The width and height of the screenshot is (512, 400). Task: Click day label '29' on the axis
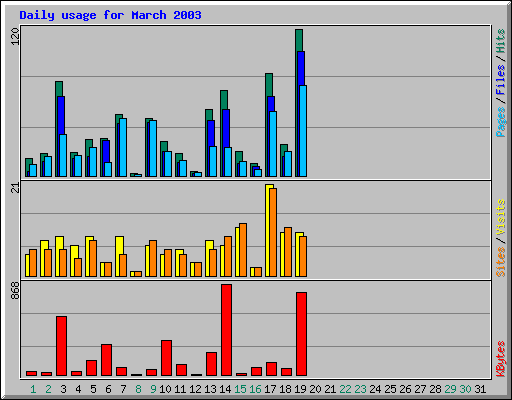tap(450, 389)
